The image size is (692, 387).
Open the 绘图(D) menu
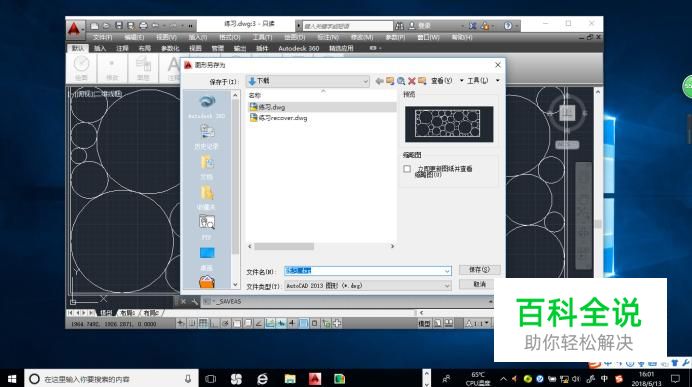coord(294,38)
